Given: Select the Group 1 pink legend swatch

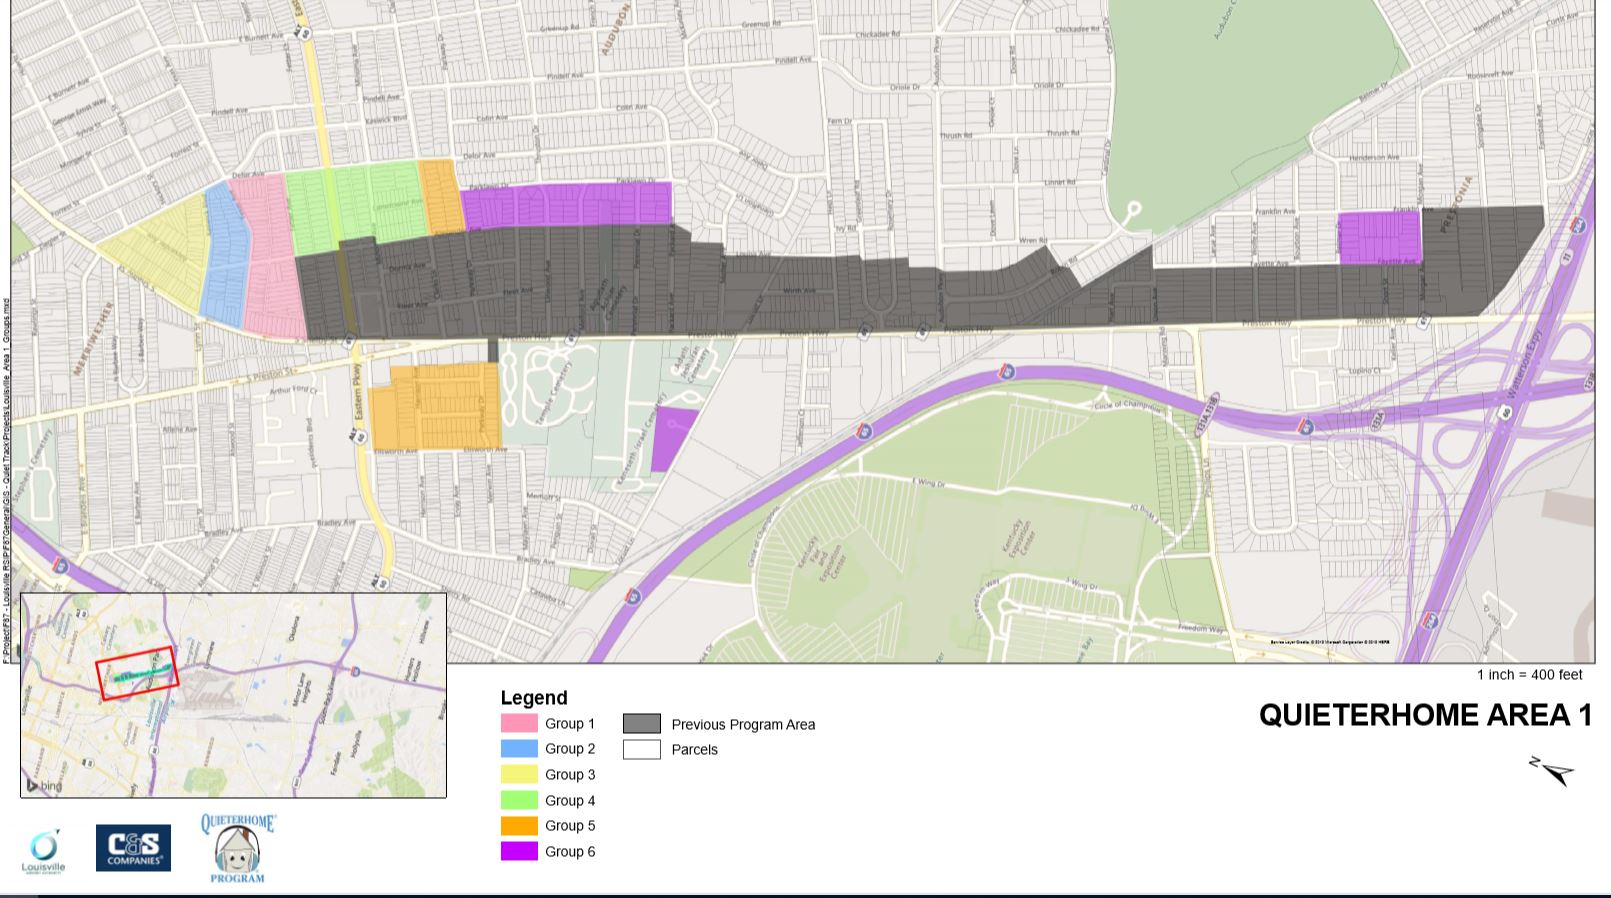Looking at the screenshot, I should point(519,724).
